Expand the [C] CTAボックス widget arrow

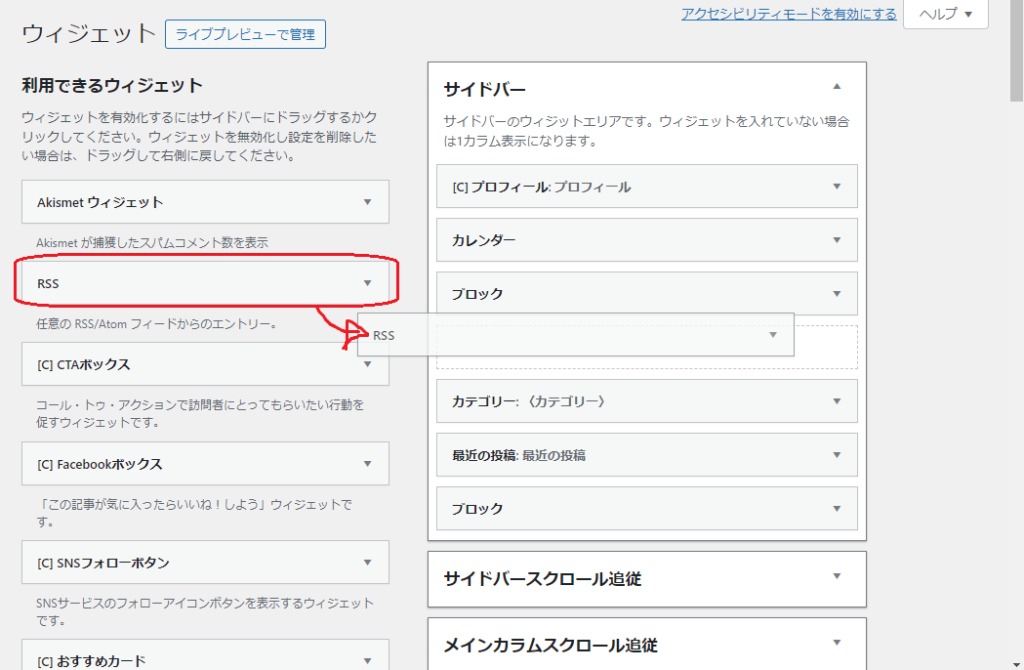(x=367, y=365)
